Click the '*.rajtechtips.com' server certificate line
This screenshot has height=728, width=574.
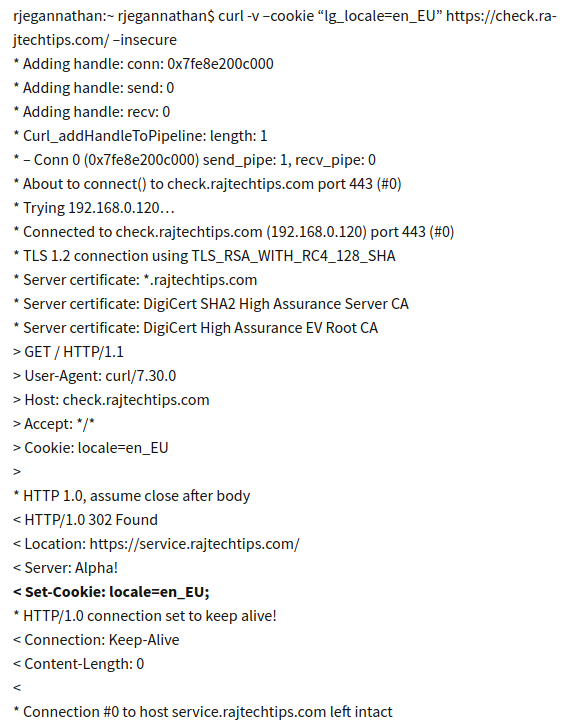coord(135,280)
